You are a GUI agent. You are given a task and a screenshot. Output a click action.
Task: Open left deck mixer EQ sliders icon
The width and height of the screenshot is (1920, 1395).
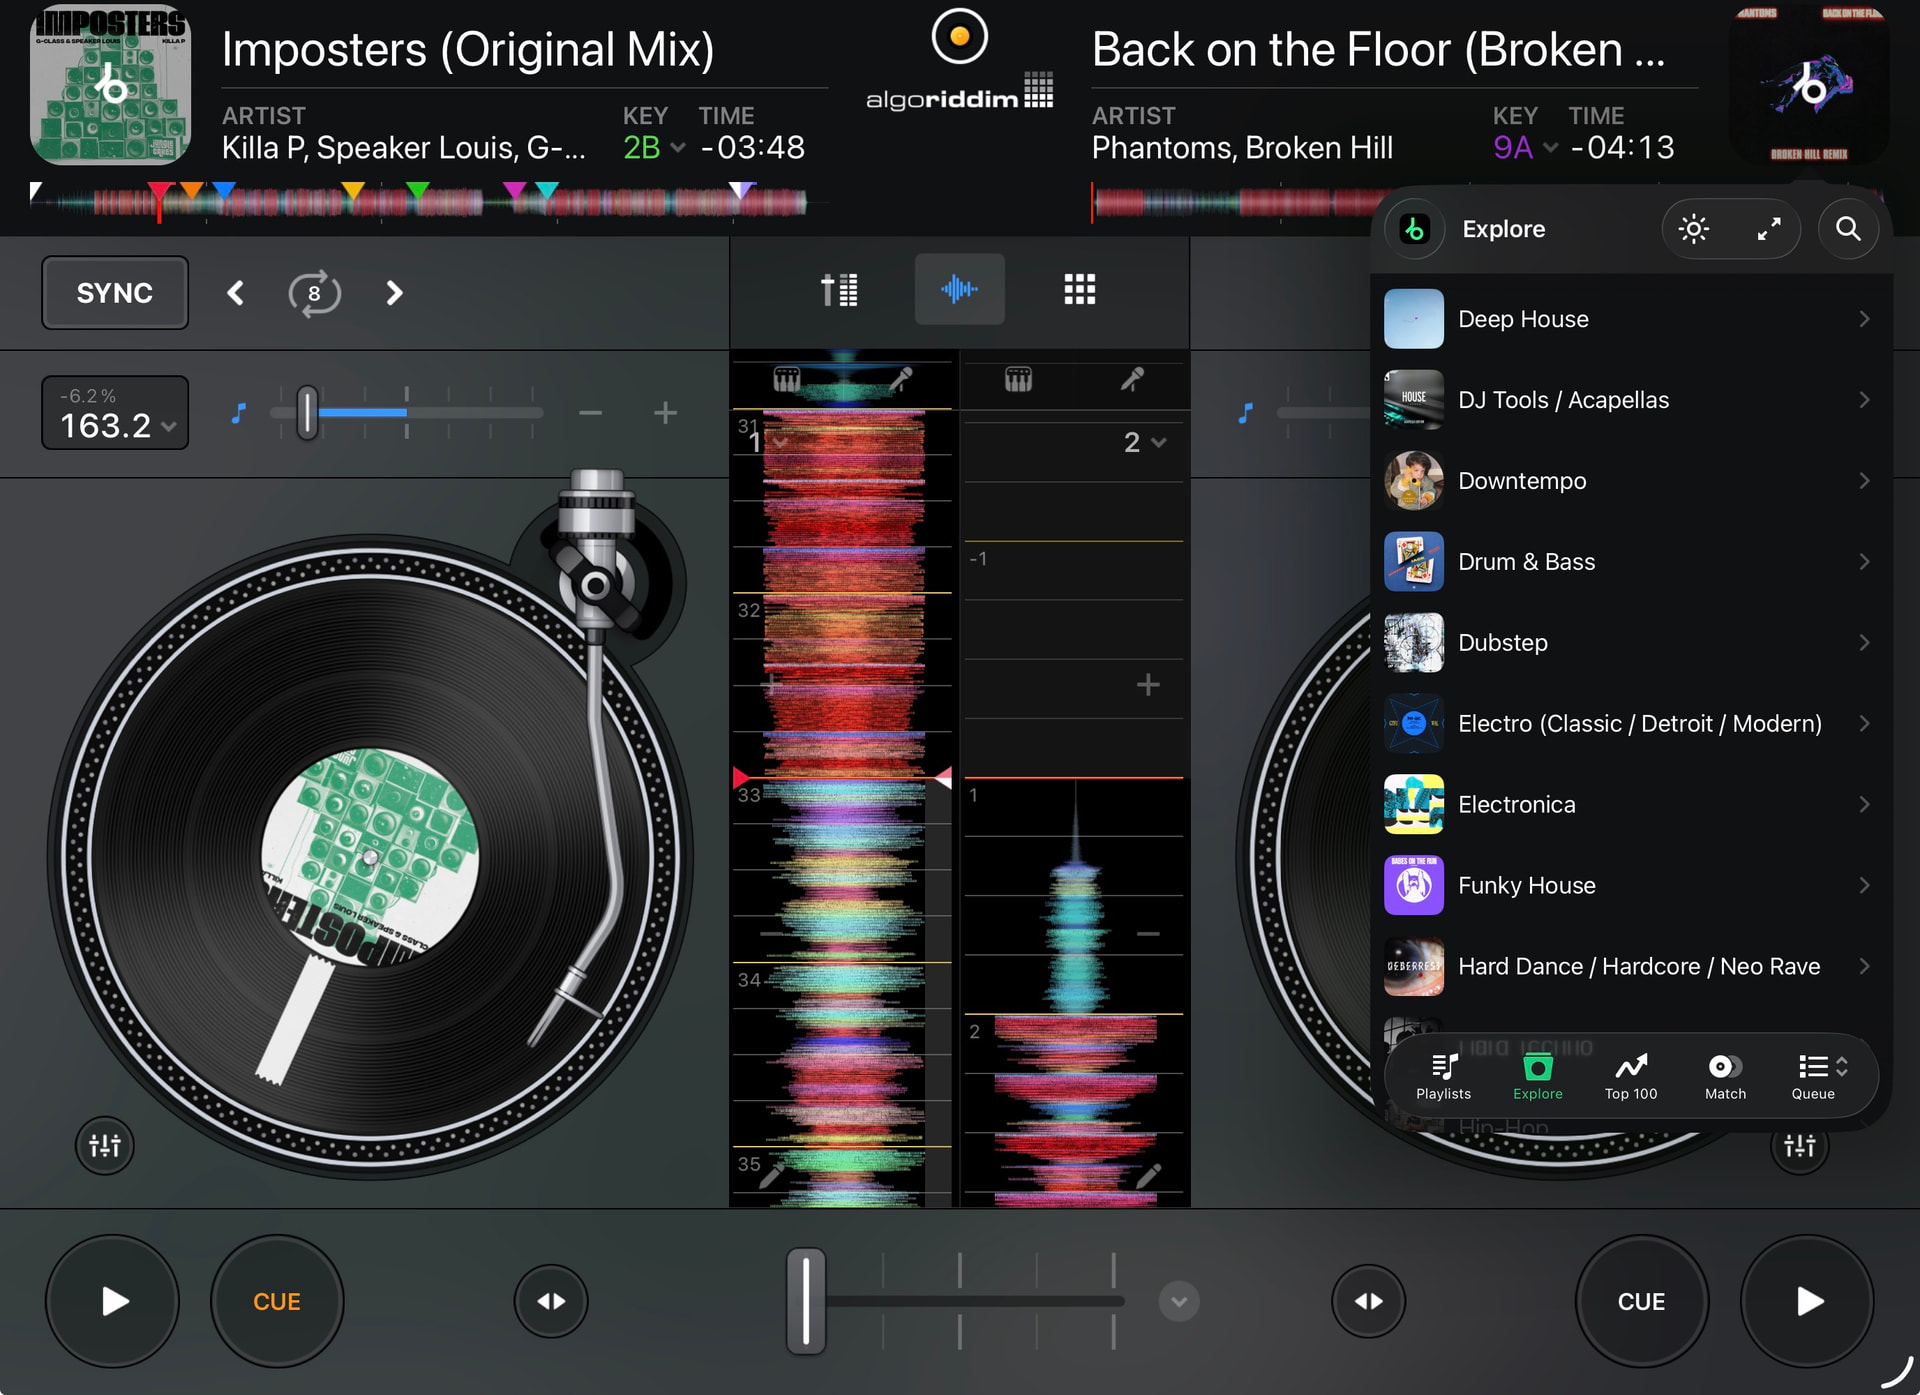[x=104, y=1145]
